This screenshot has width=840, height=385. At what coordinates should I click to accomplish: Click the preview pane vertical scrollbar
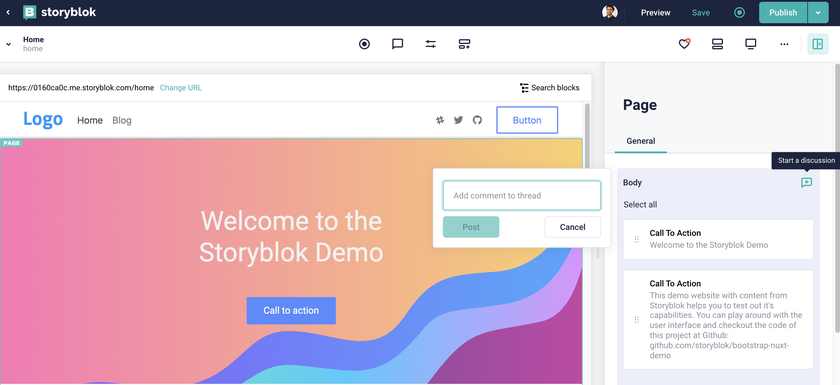click(587, 137)
